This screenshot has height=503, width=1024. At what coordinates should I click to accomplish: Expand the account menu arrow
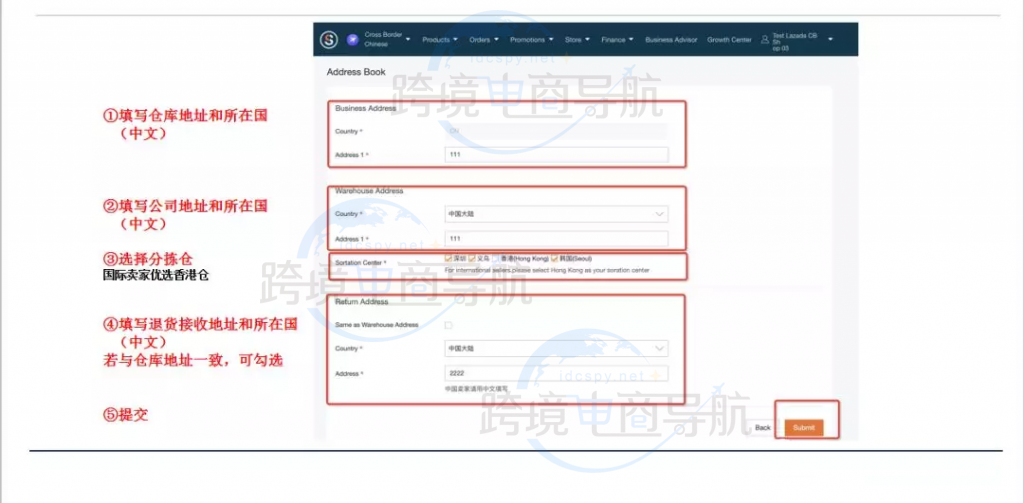830,40
